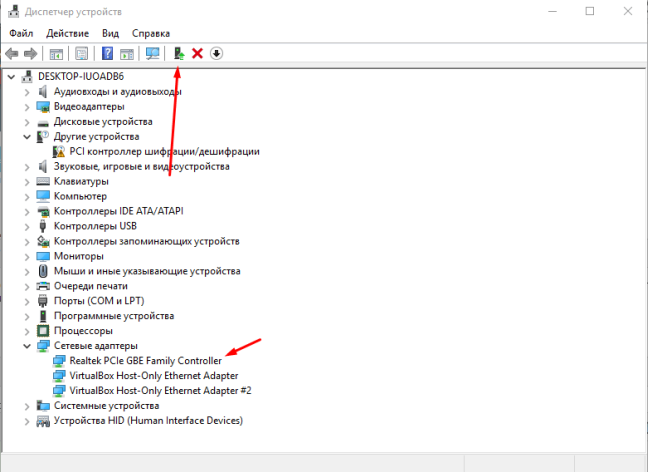Click Update device driver toolbar icon

tap(179, 54)
